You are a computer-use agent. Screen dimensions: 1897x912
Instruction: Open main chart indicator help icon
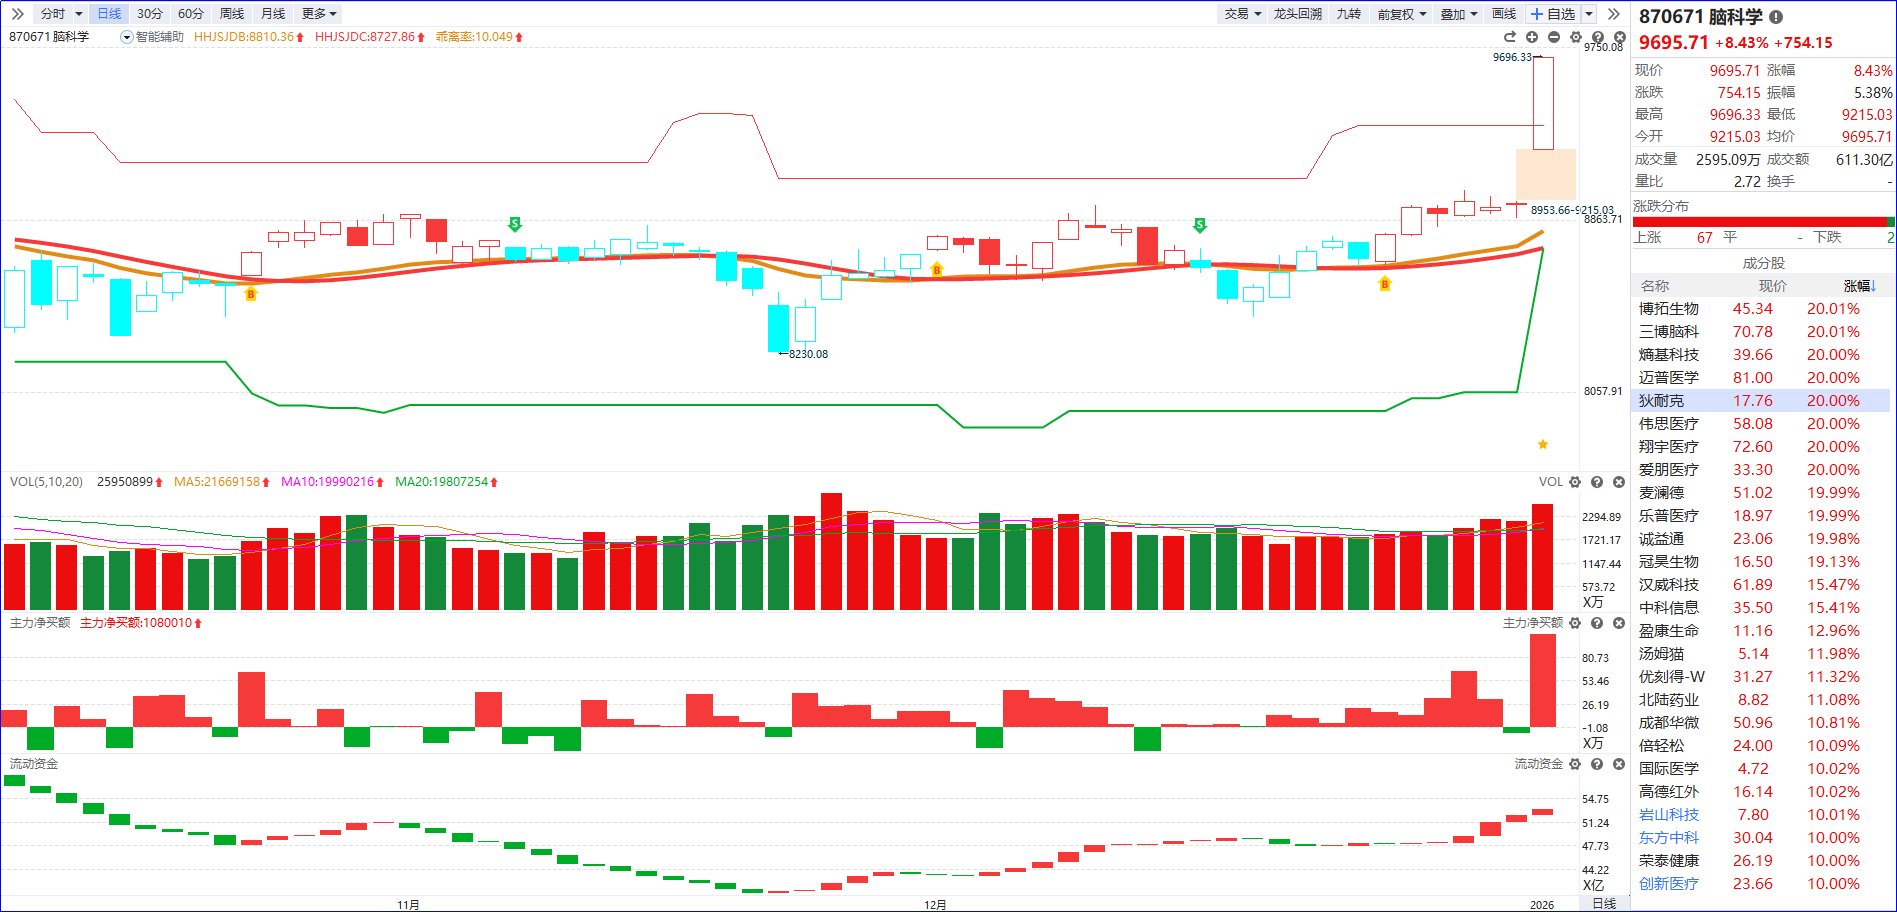1598,37
